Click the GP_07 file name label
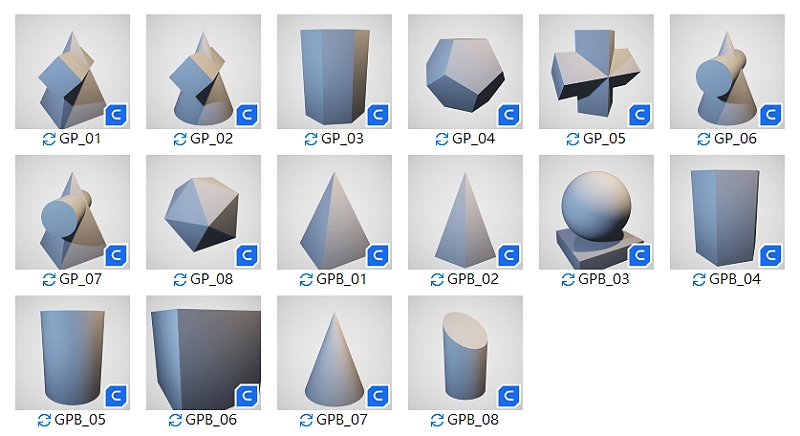 click(80, 279)
